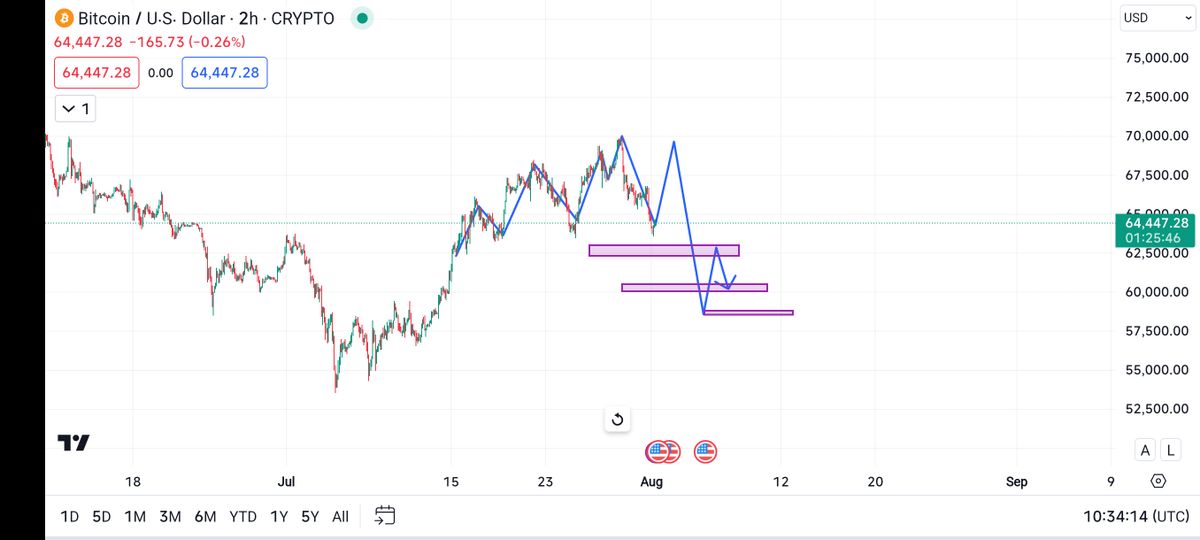Open the USD currency dropdown
This screenshot has width=1200, height=540.
1148,18
